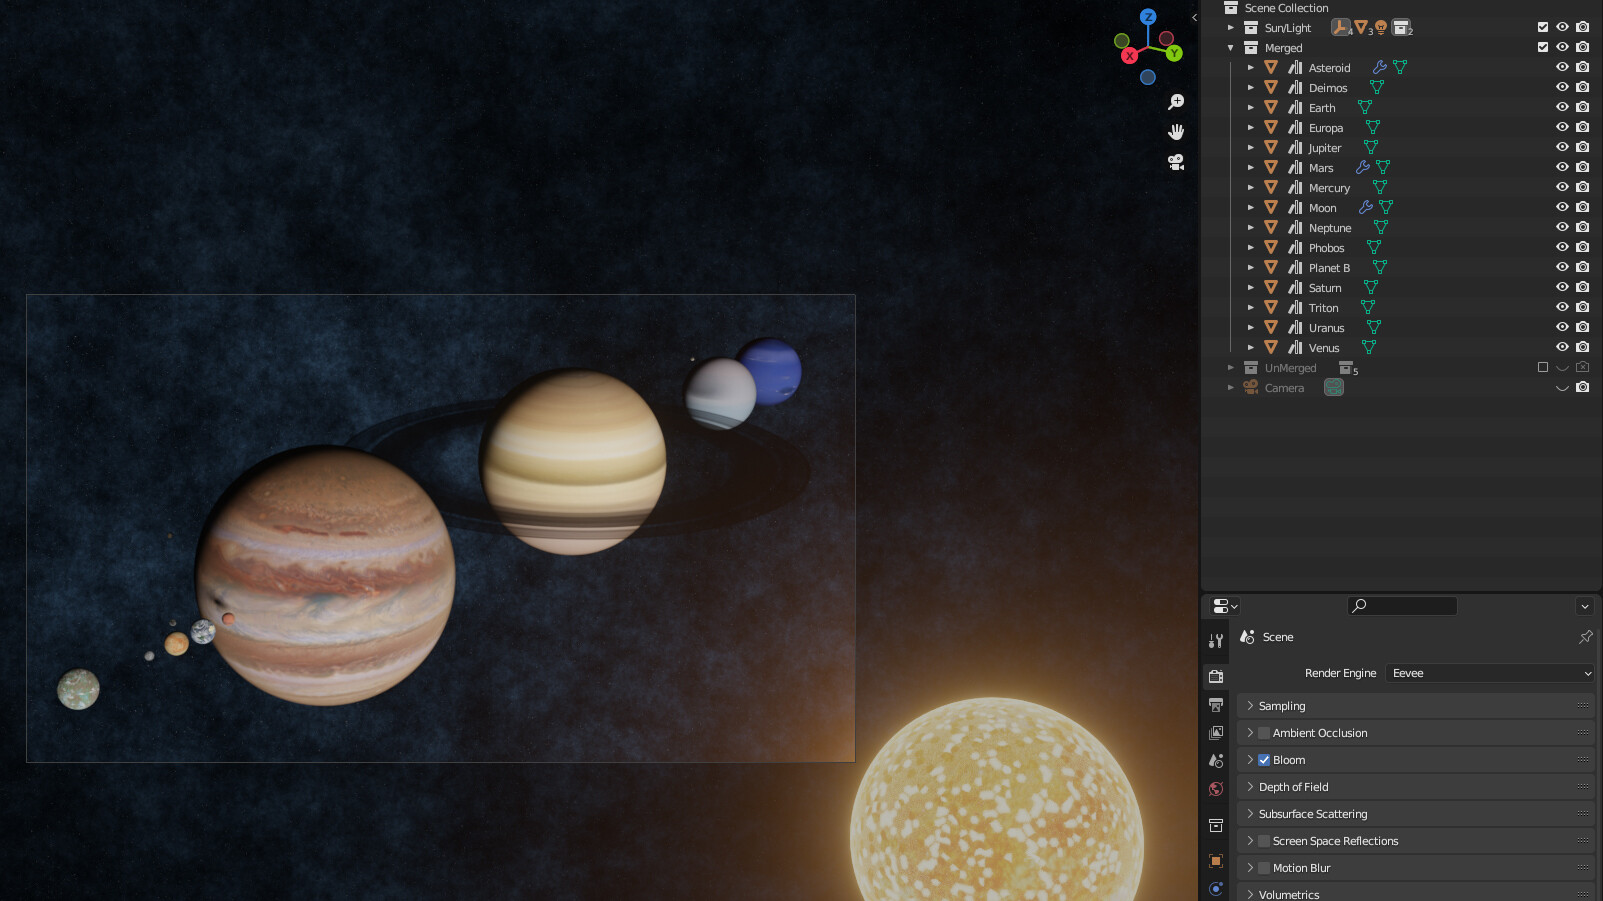This screenshot has height=901, width=1603.
Task: Open the Object properties tab
Action: (1216, 861)
